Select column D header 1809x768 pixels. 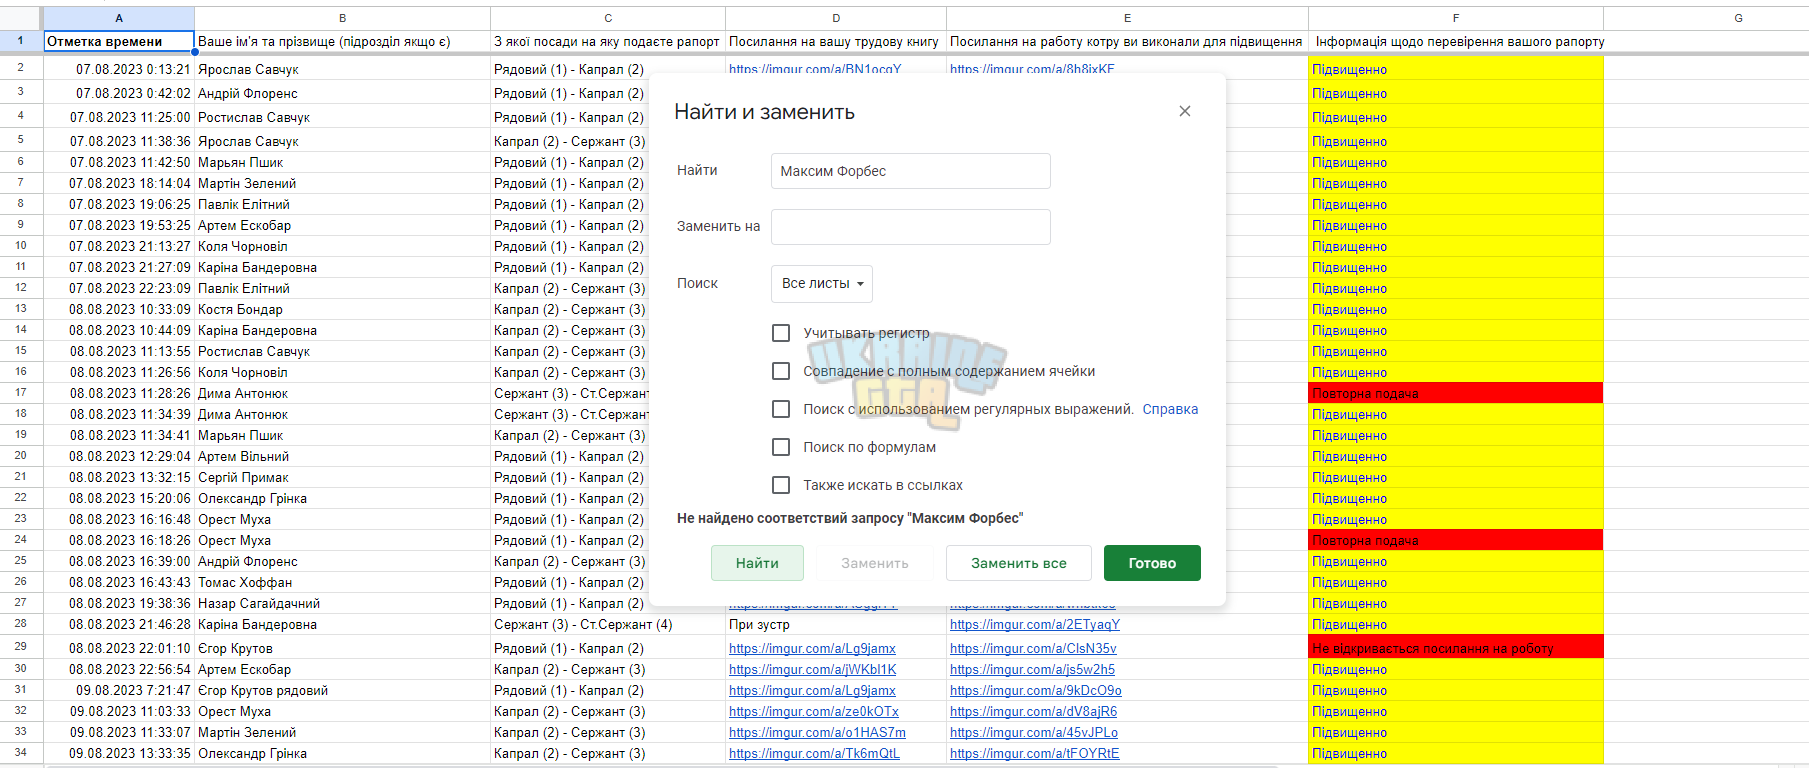(x=836, y=18)
